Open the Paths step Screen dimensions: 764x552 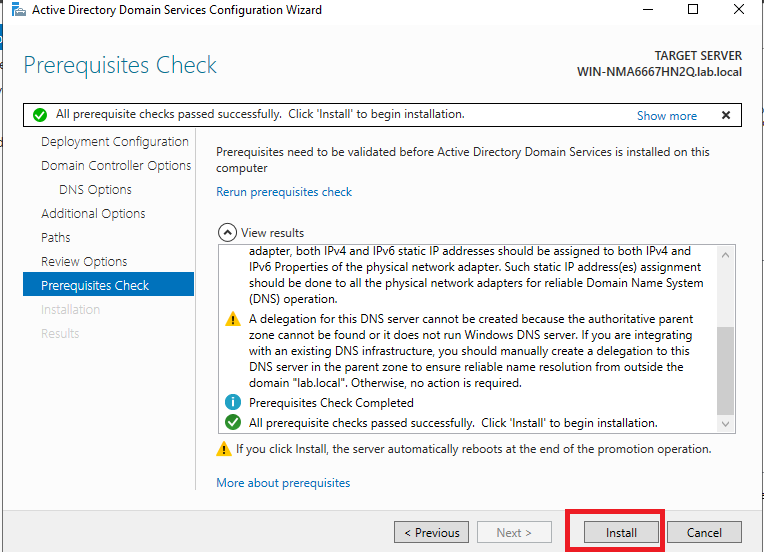(x=56, y=238)
